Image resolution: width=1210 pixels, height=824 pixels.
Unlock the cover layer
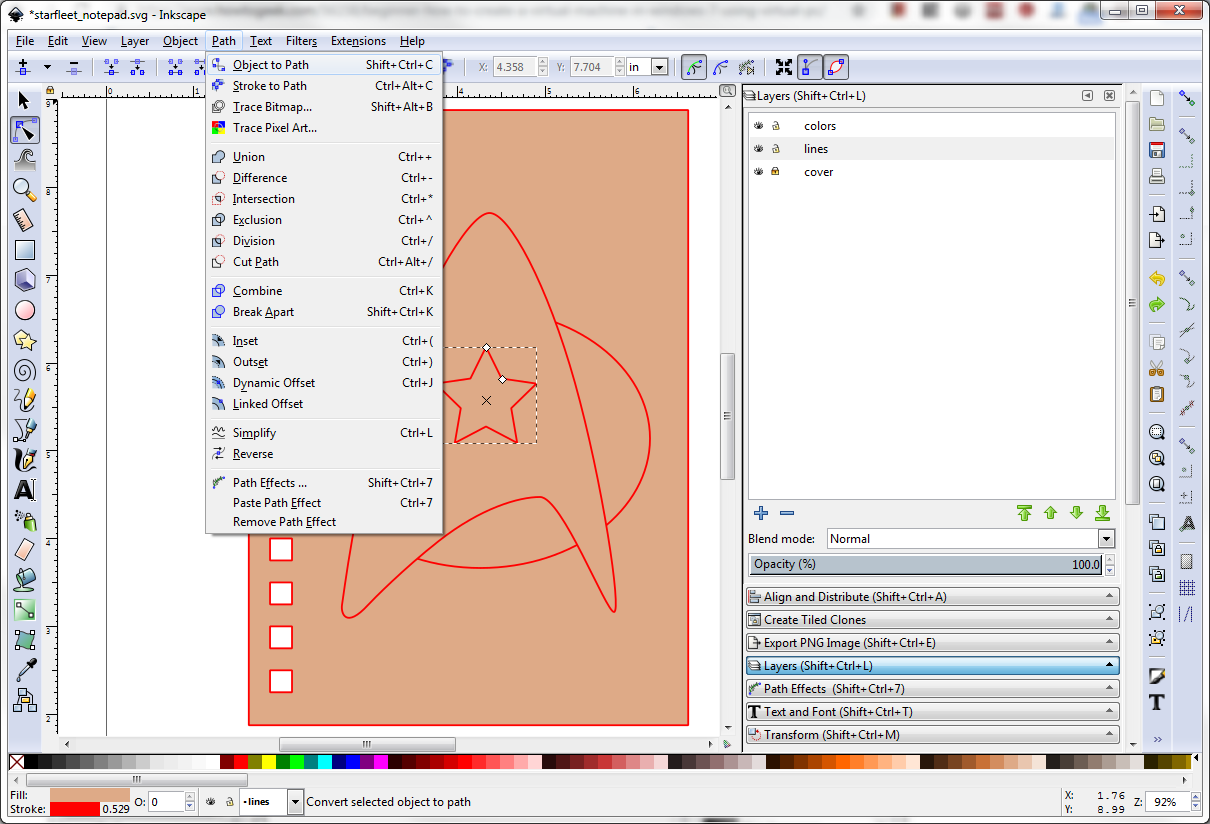click(775, 172)
